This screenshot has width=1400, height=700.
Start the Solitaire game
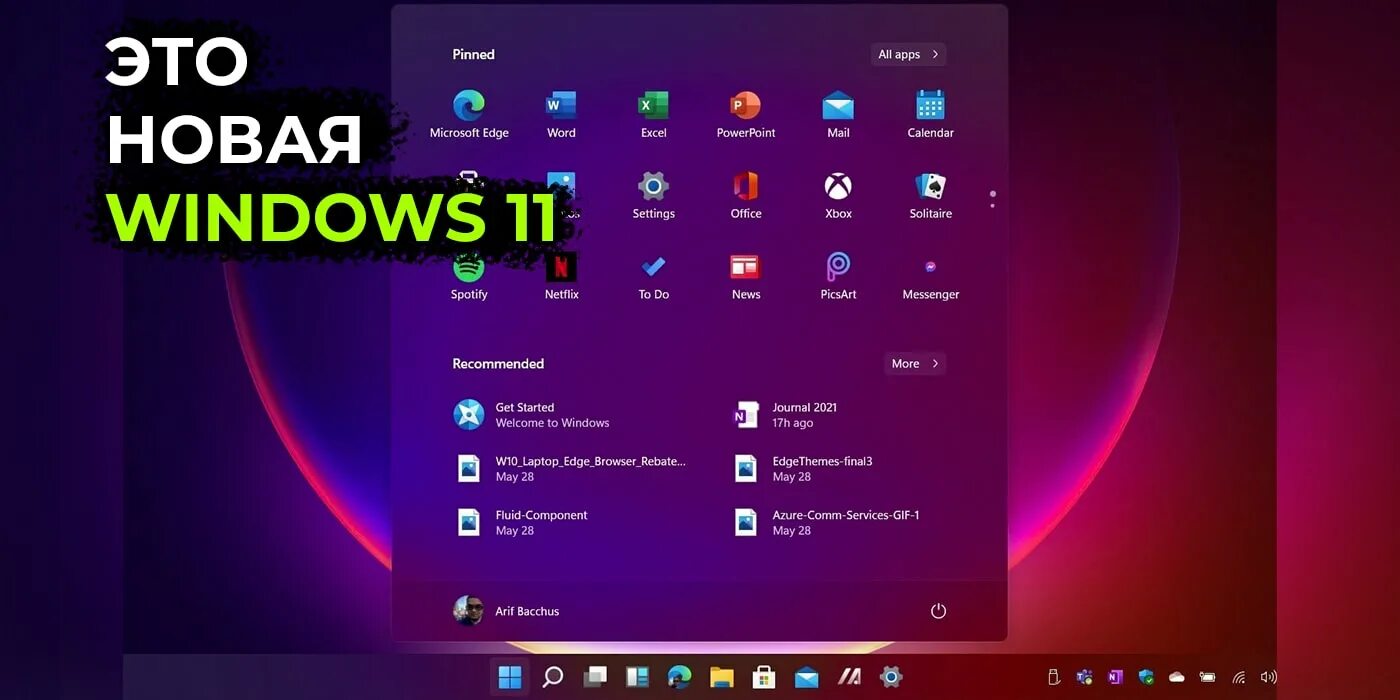point(931,195)
